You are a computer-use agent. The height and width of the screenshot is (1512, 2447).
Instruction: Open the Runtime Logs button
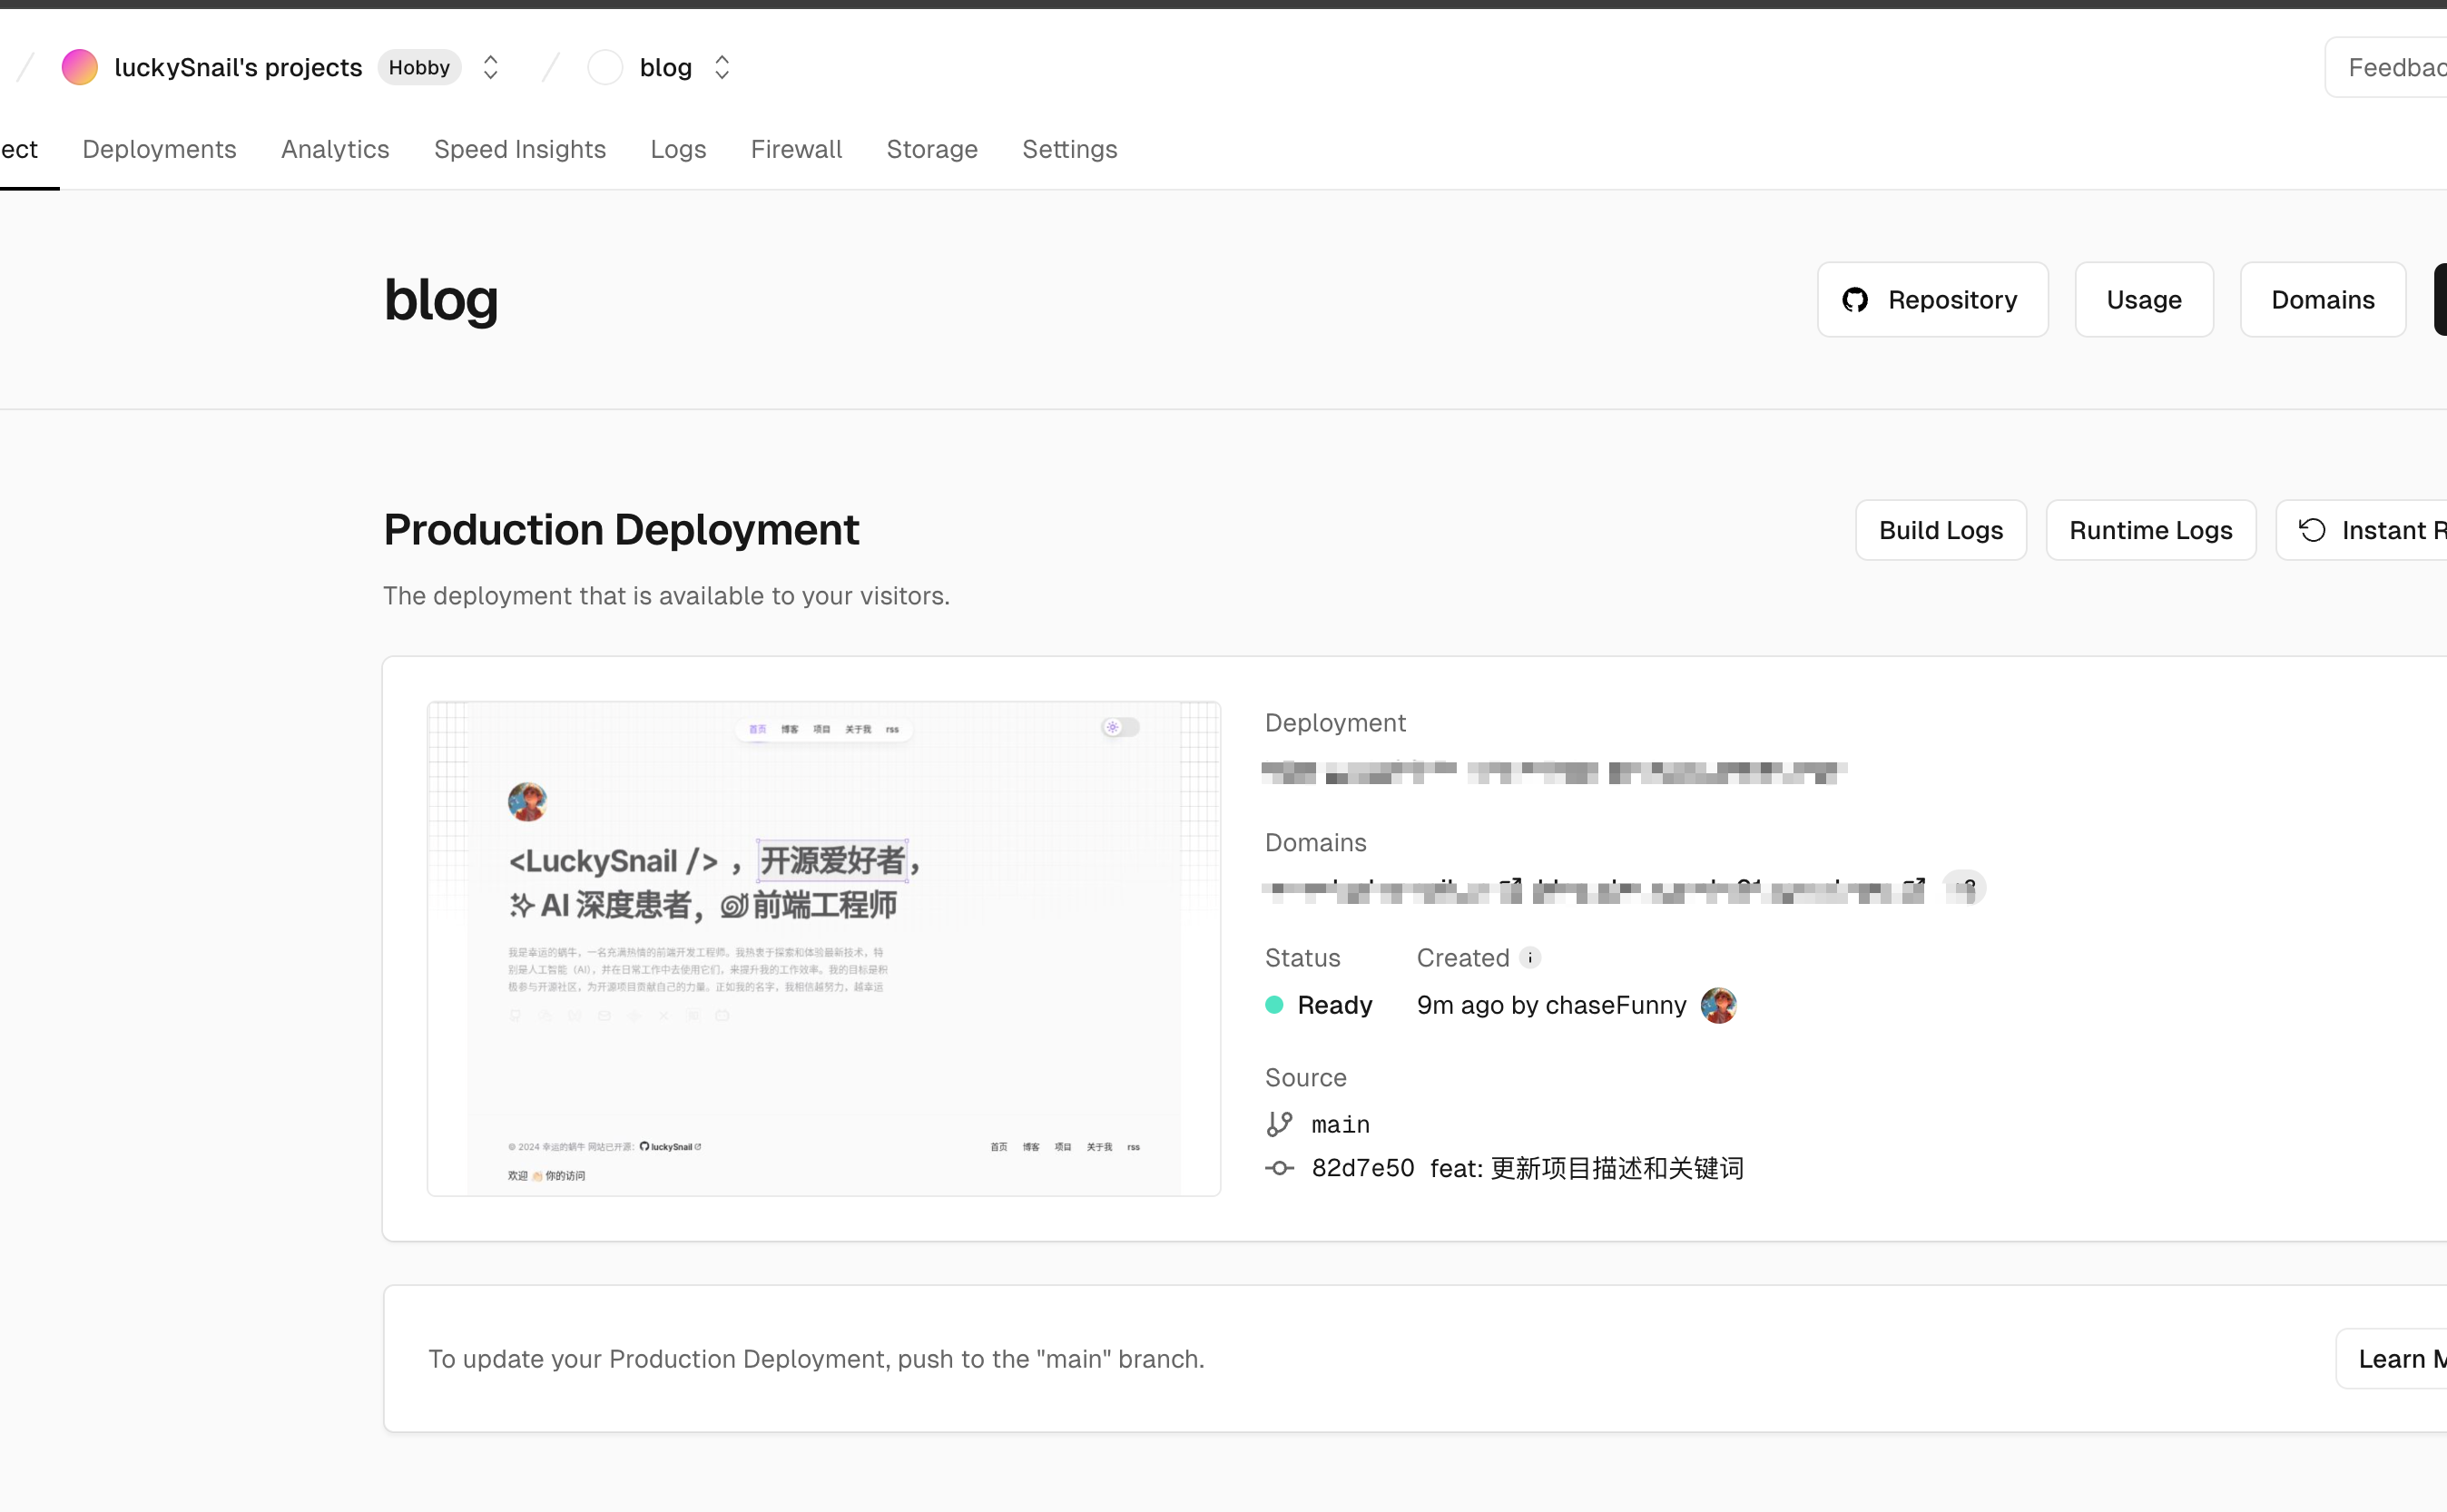[2150, 530]
